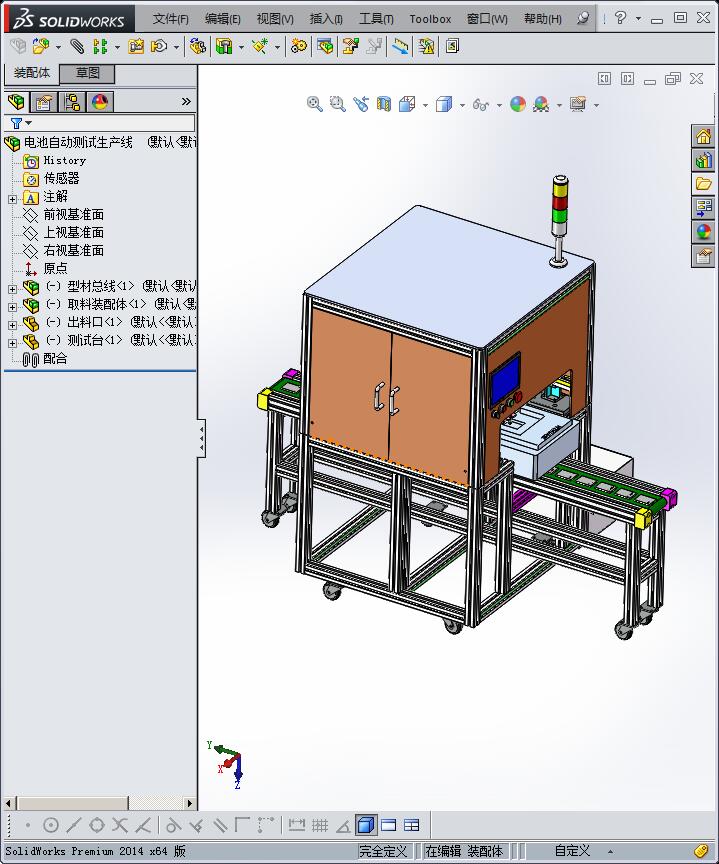The height and width of the screenshot is (864, 719).
Task: Open the Design Library task pane icon
Action: click(x=704, y=160)
